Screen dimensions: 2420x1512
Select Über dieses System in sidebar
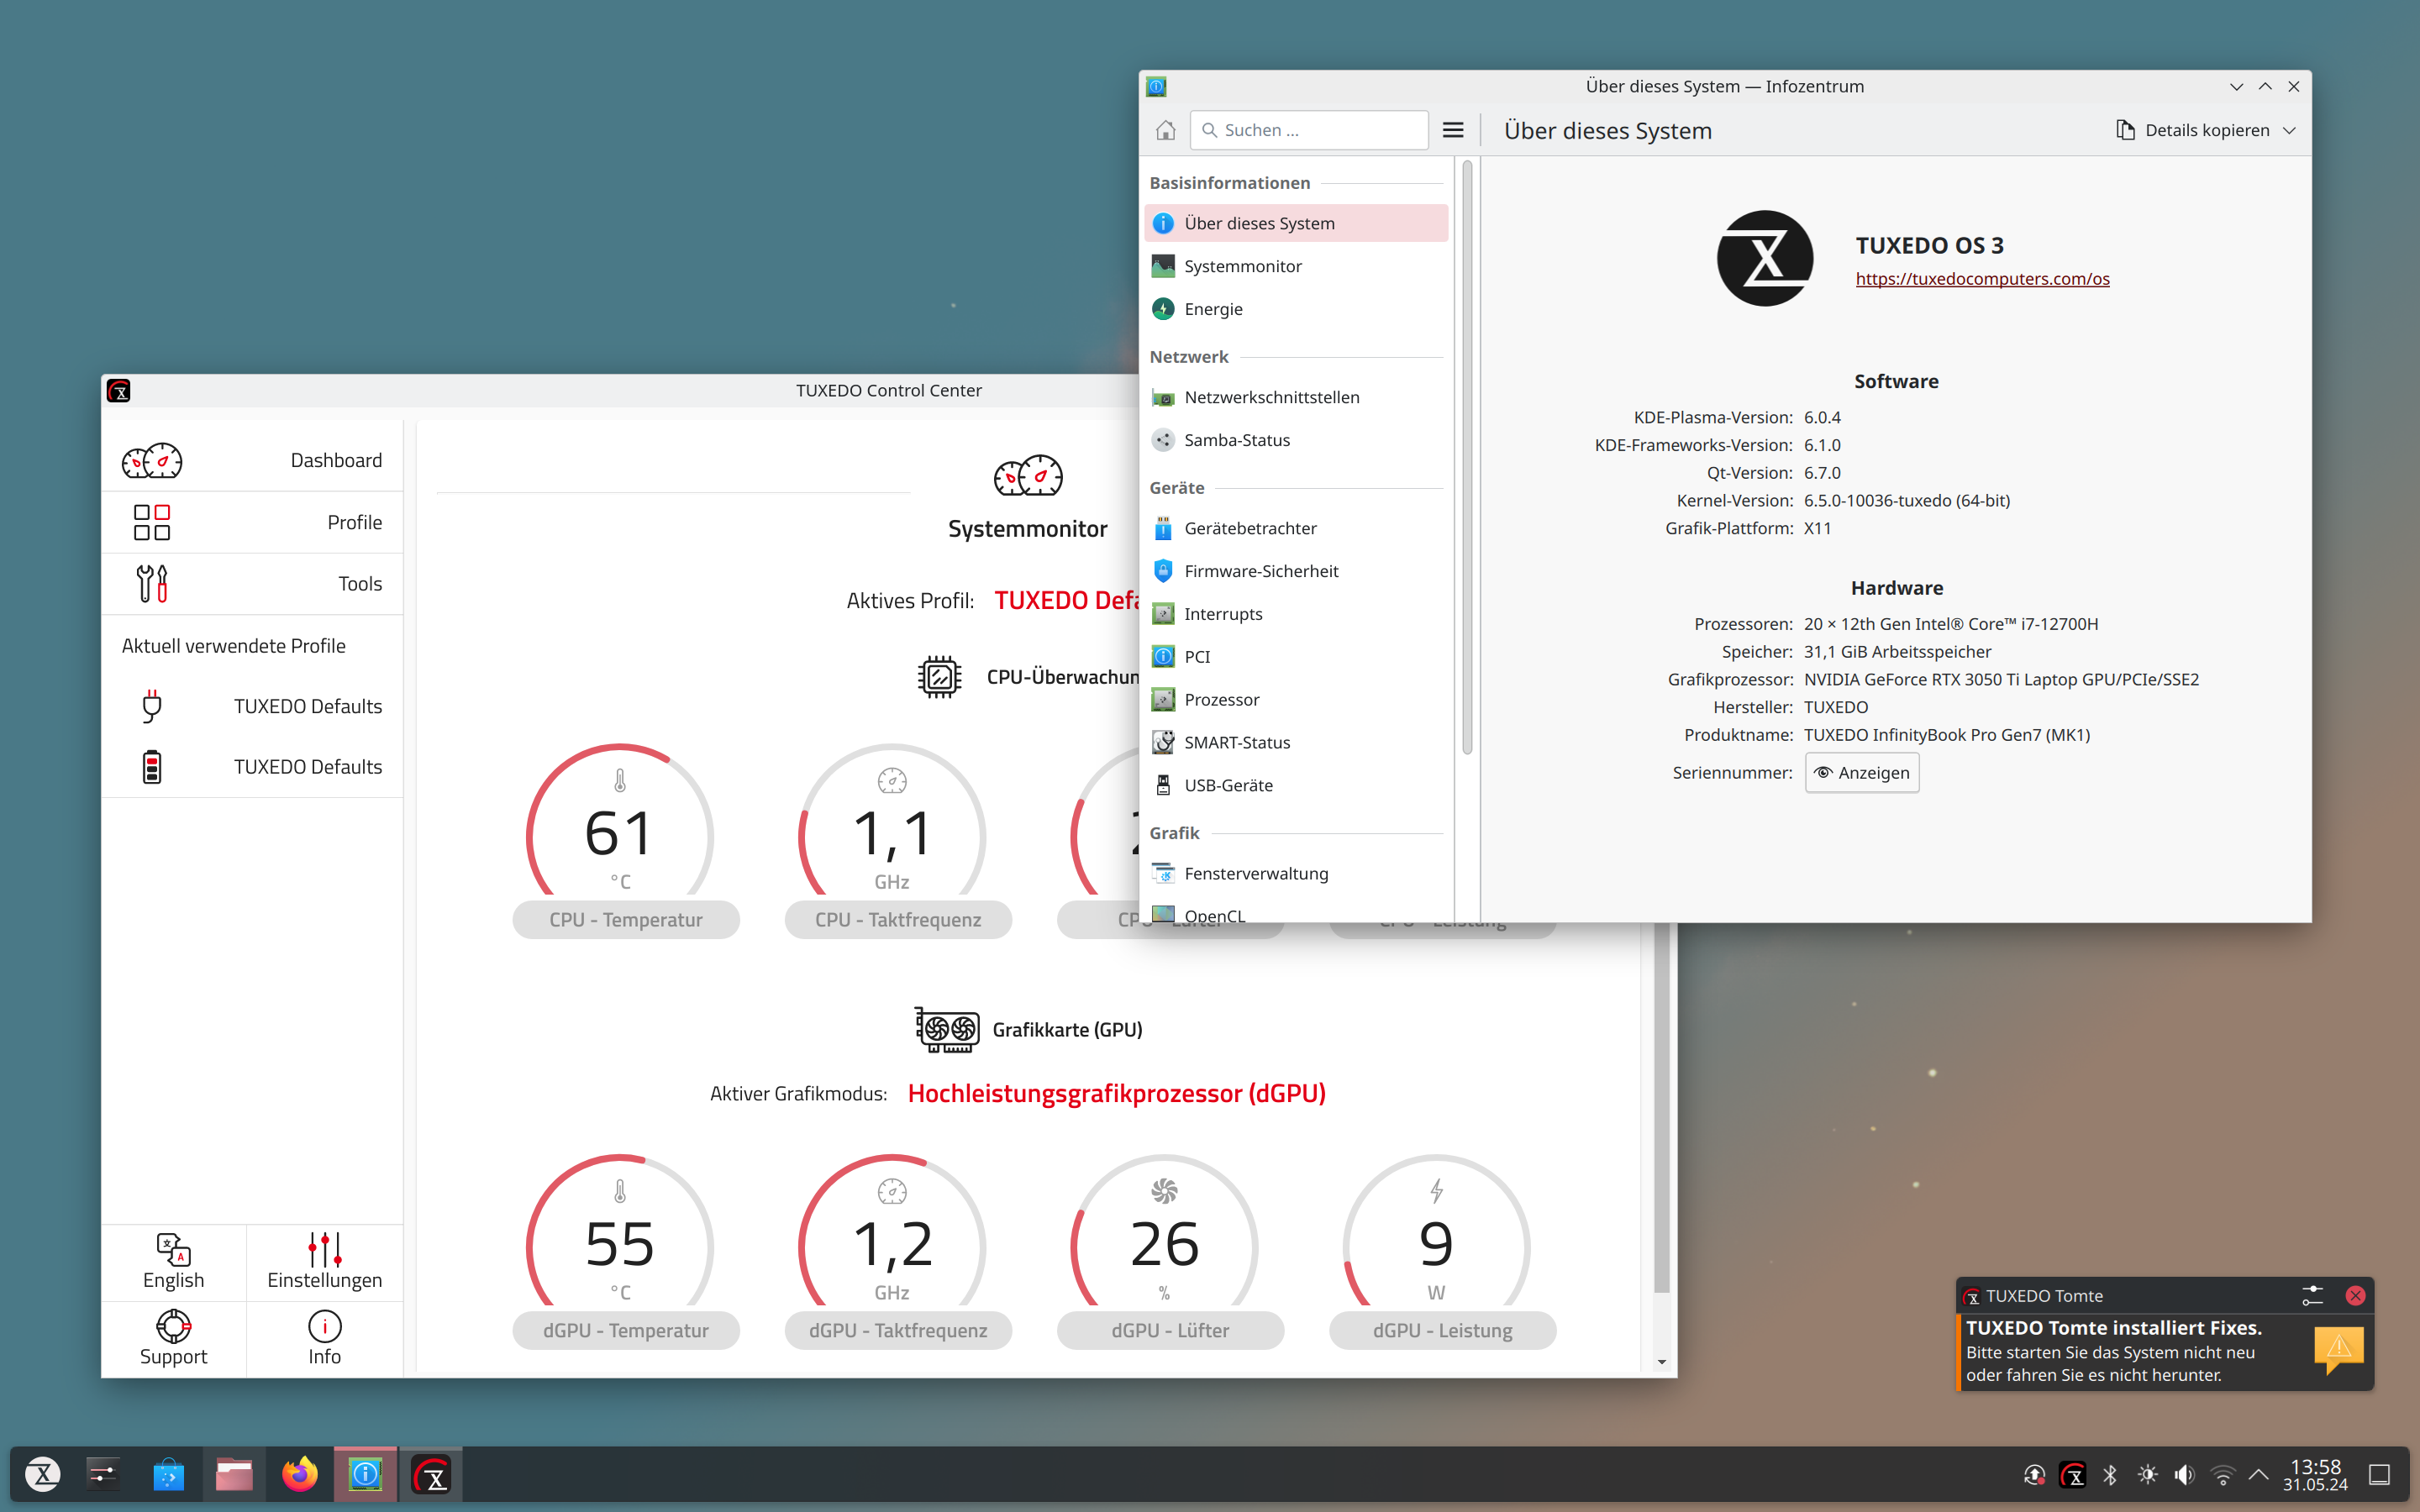click(1296, 223)
